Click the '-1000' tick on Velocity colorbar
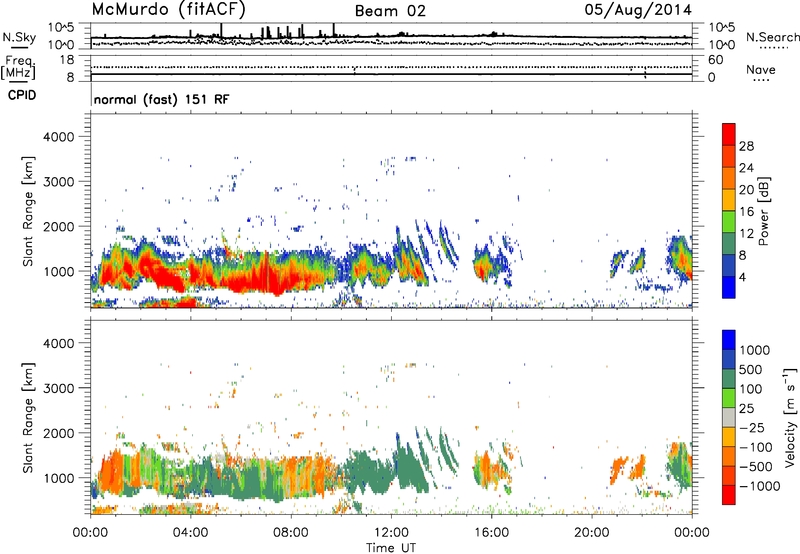The width and height of the screenshot is (800, 554). coord(759,486)
